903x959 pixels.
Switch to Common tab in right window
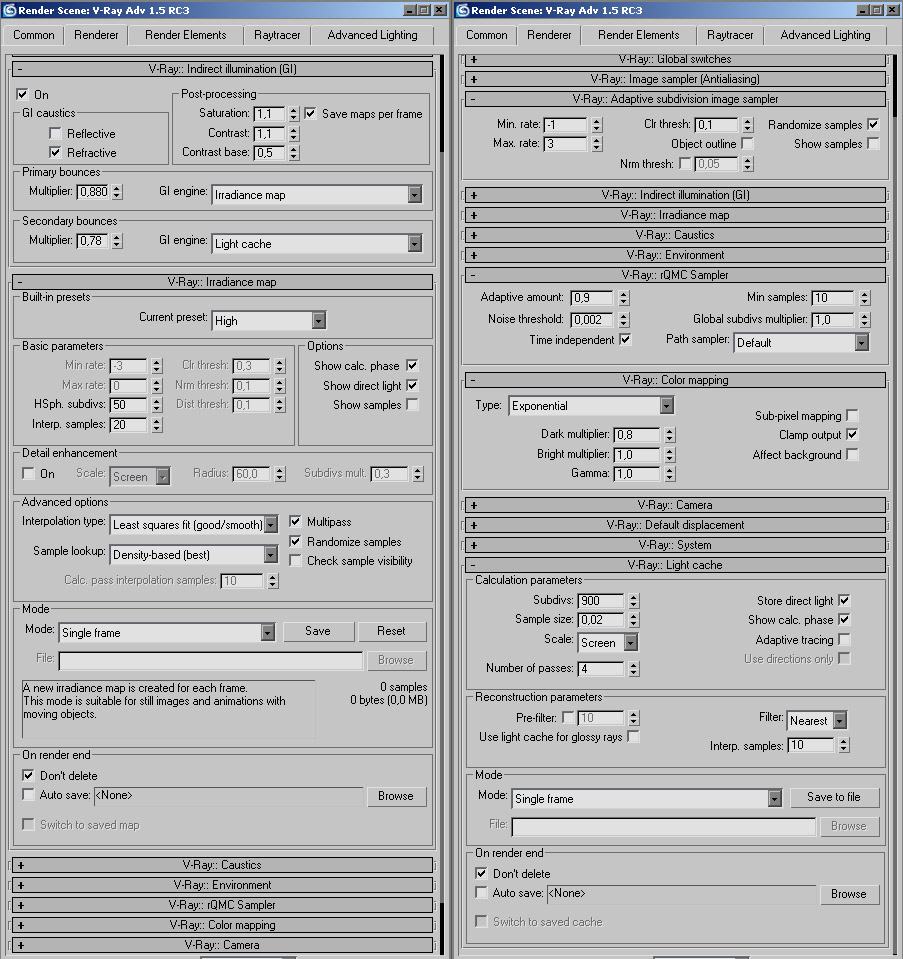(x=486, y=35)
